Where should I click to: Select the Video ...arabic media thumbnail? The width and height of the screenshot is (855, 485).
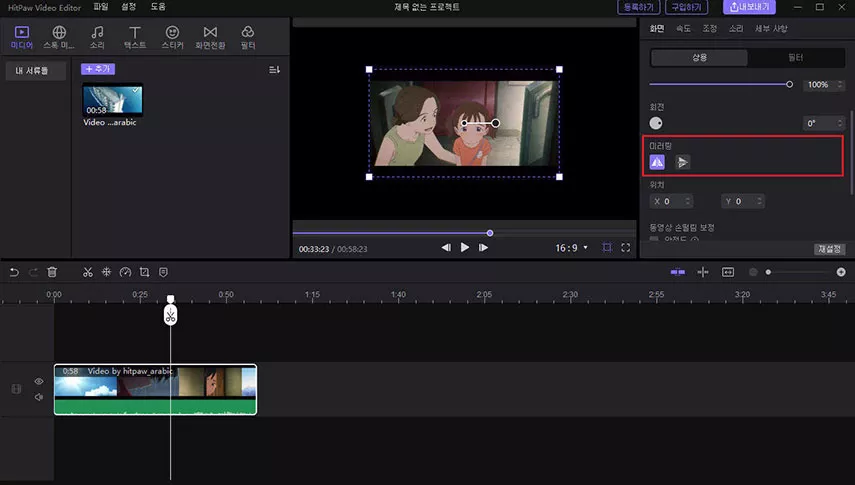tap(112, 100)
